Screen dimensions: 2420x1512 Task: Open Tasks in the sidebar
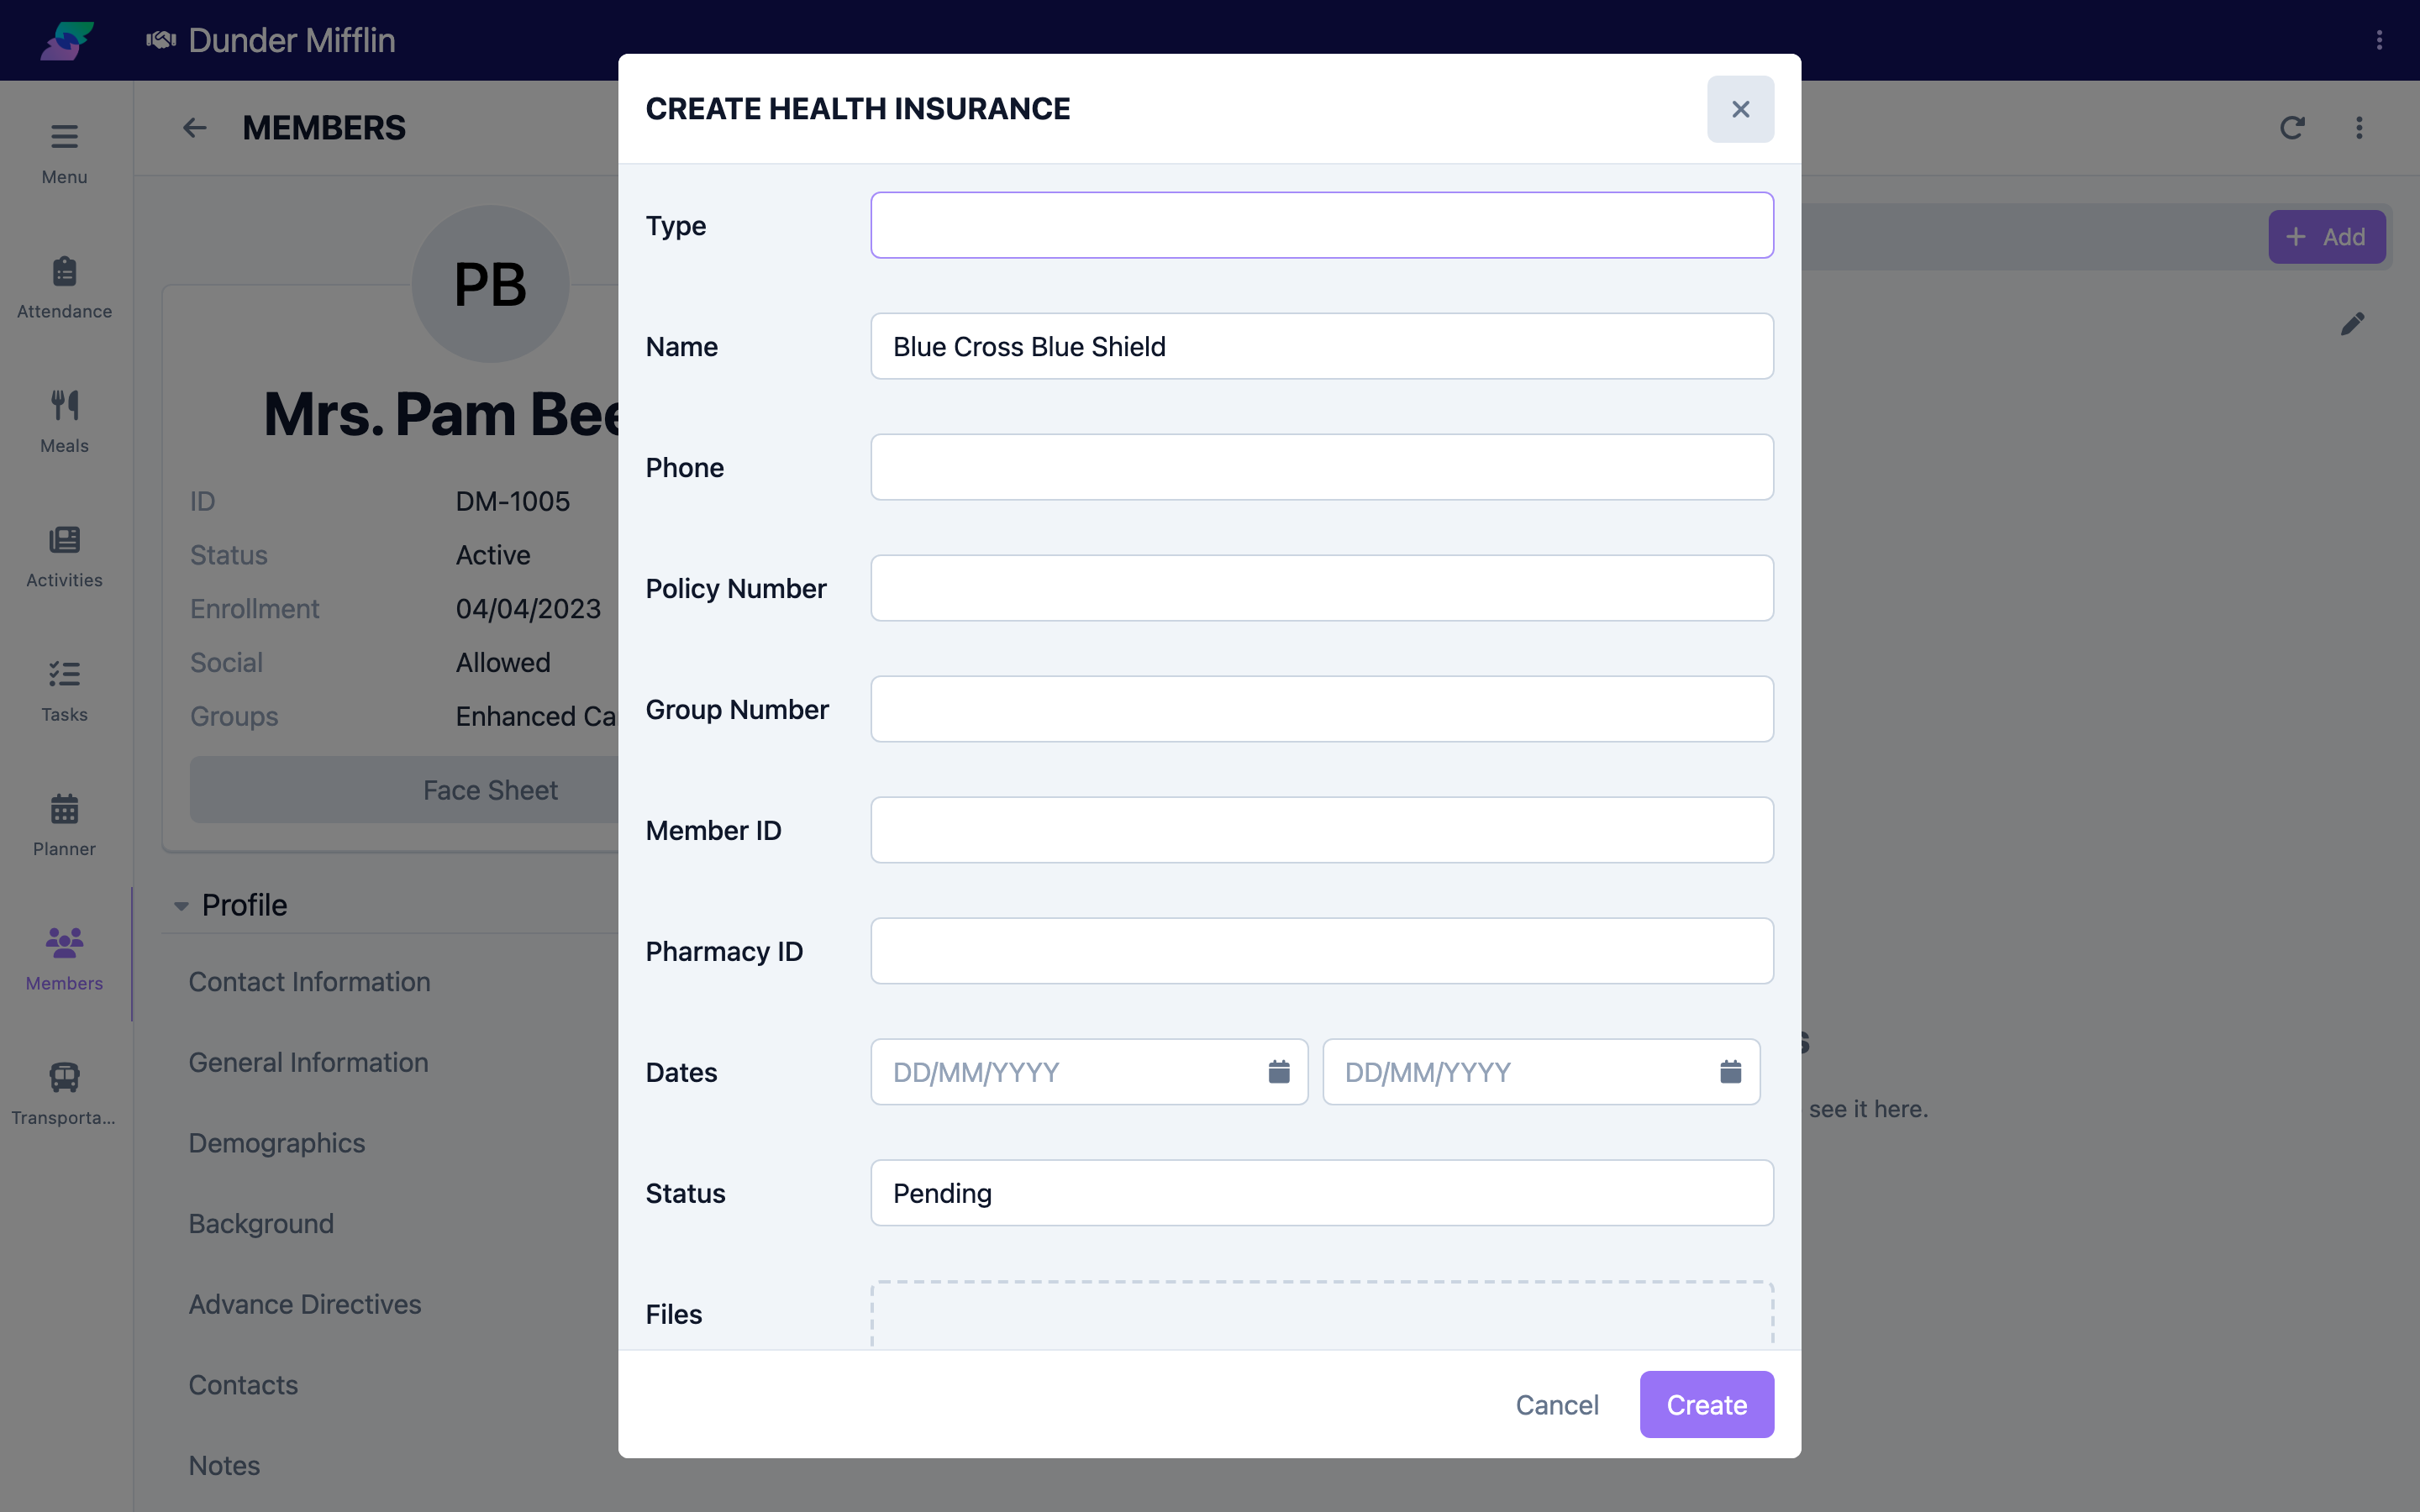65,691
